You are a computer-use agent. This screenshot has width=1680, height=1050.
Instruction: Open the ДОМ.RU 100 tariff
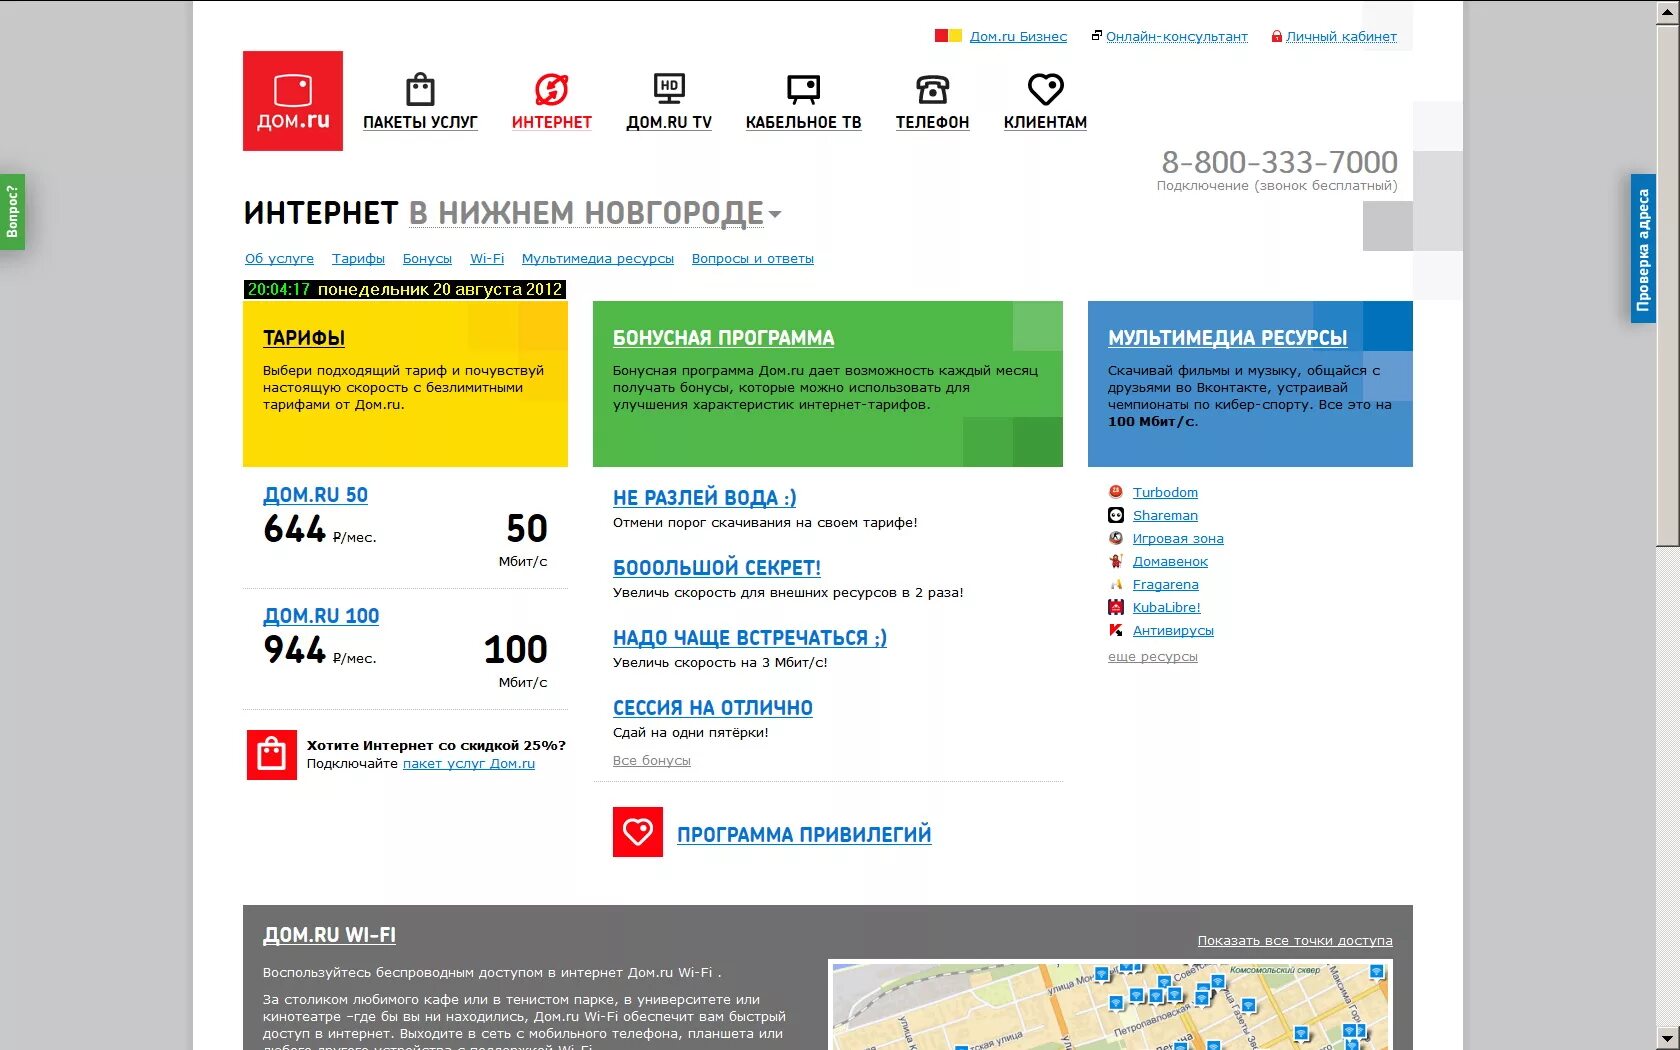coord(321,616)
